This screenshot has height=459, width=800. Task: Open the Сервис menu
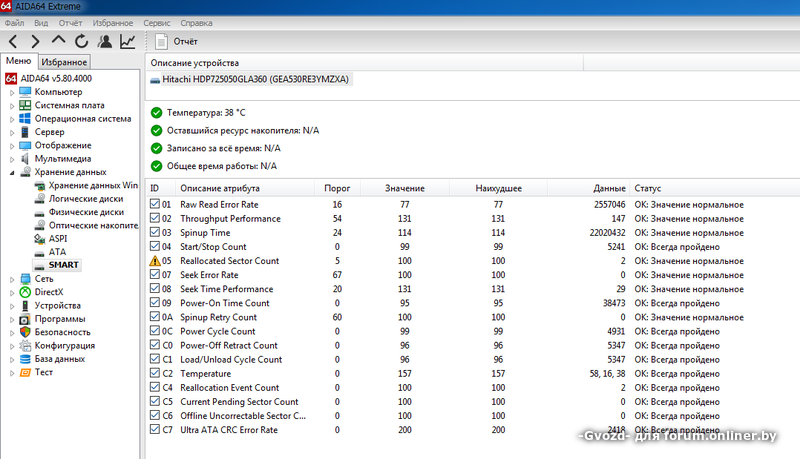tap(156, 21)
